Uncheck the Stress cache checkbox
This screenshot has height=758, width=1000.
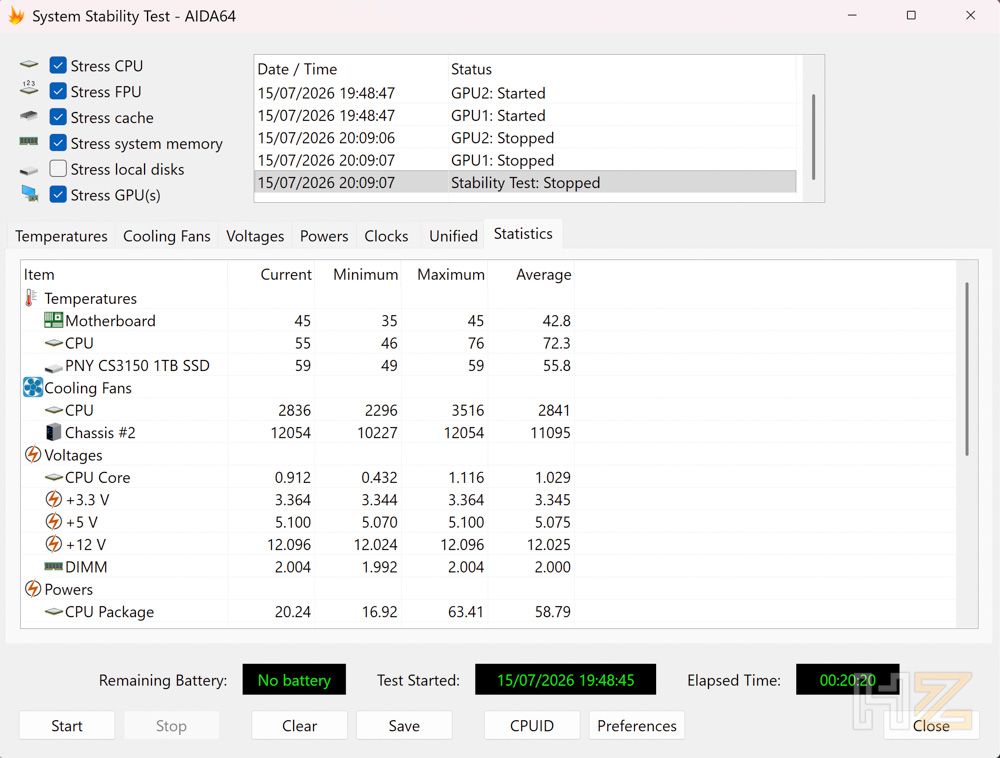click(58, 117)
